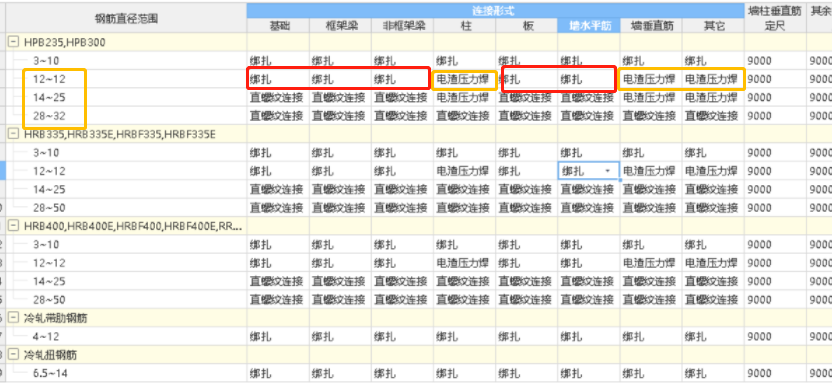Click 绑扎 in 冷轧扭钢筋 6.5~14 框架梁 cell
This screenshot has height=387, width=832.
click(x=323, y=373)
